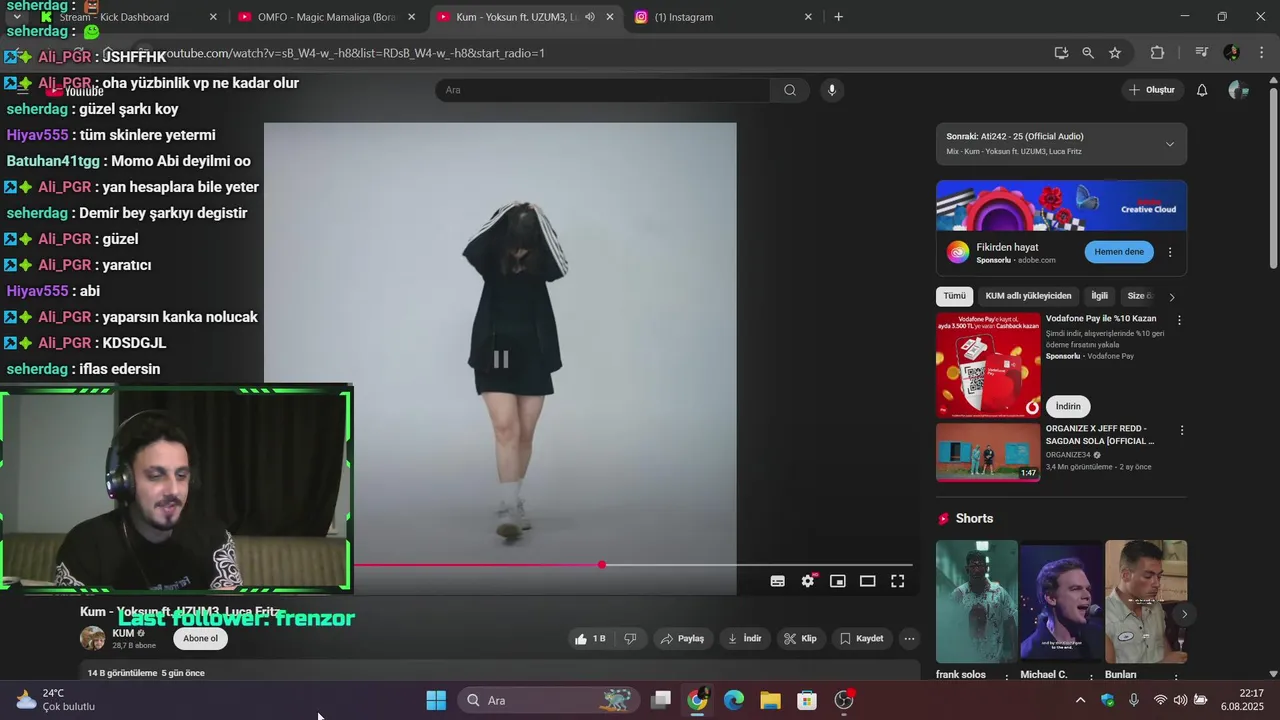Open File Explorer from the taskbar

770,700
